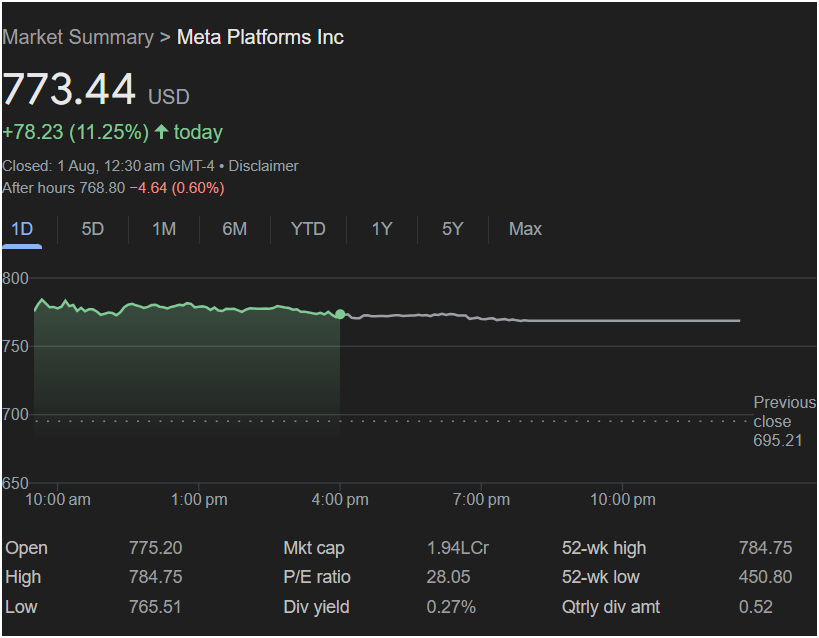Click the 52-wk high label

coord(604,548)
